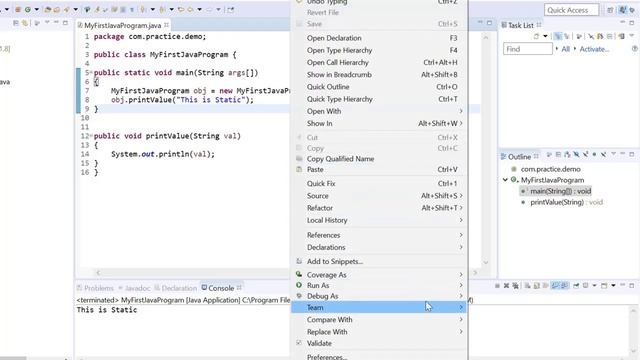Open the Open Console dropdown arrow
The height and width of the screenshot is (360, 640).
[x=613, y=285]
